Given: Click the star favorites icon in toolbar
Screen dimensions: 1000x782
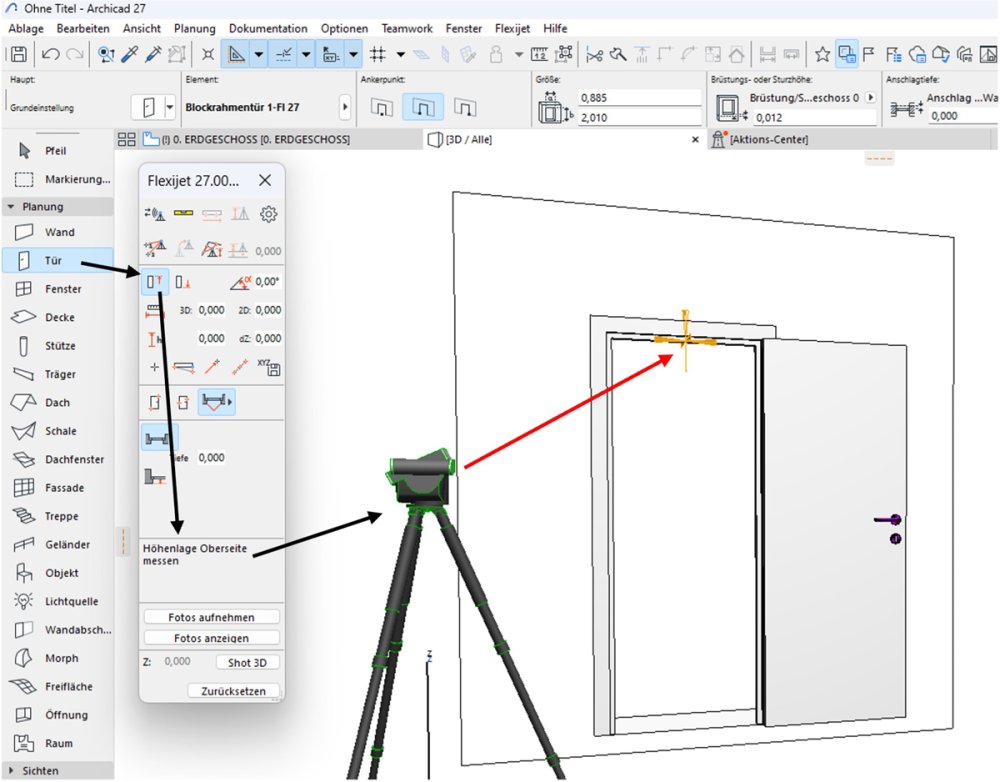Looking at the screenshot, I should pos(823,54).
